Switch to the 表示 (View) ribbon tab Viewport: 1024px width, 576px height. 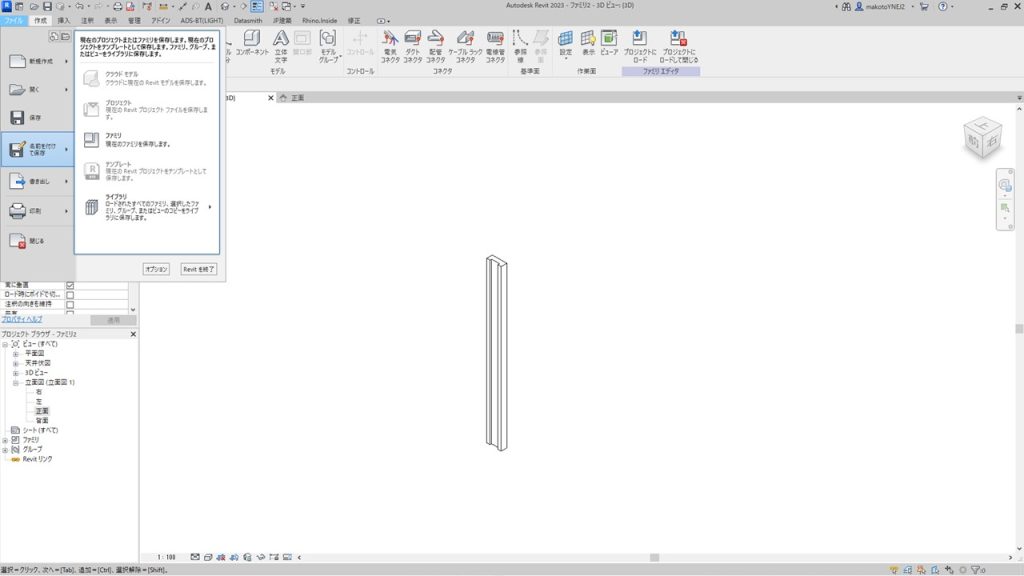coord(111,21)
